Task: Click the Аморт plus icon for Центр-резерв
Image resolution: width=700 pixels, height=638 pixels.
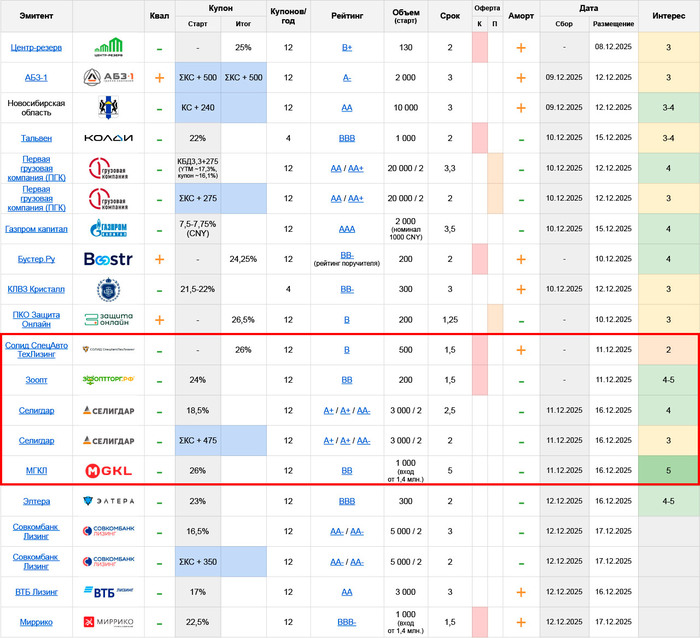Action: click(520, 47)
